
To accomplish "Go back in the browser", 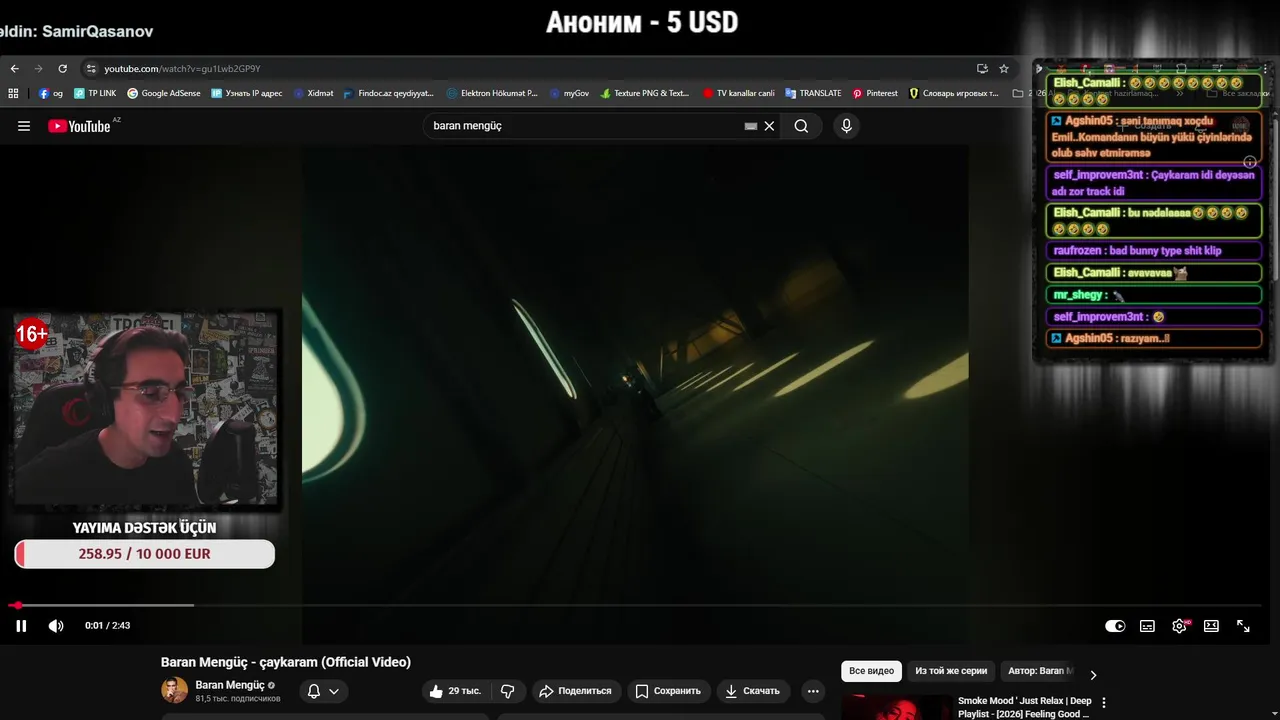I will click(x=14, y=69).
